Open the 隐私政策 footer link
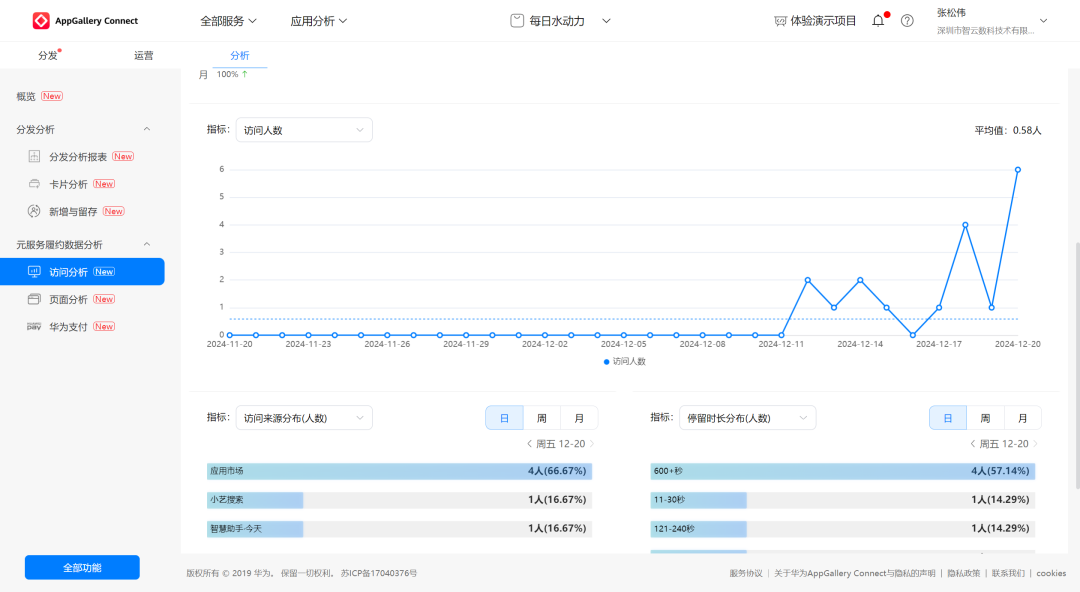This screenshot has width=1080, height=592. (964, 573)
